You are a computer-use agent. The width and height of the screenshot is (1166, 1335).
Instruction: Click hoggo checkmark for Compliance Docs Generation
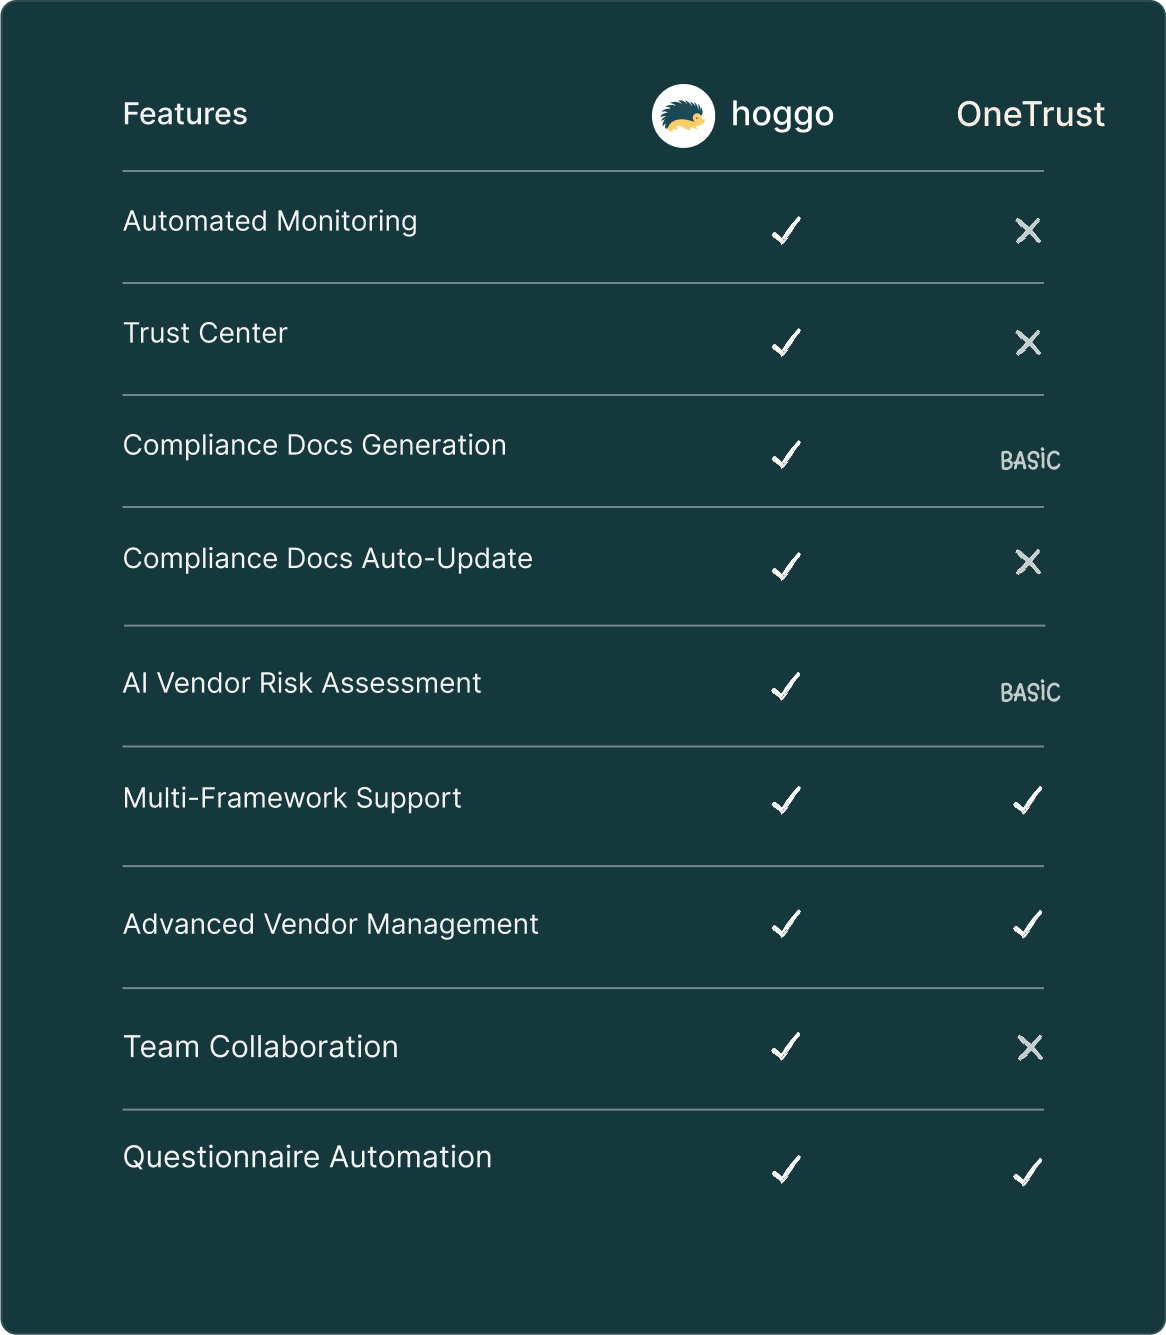(786, 455)
